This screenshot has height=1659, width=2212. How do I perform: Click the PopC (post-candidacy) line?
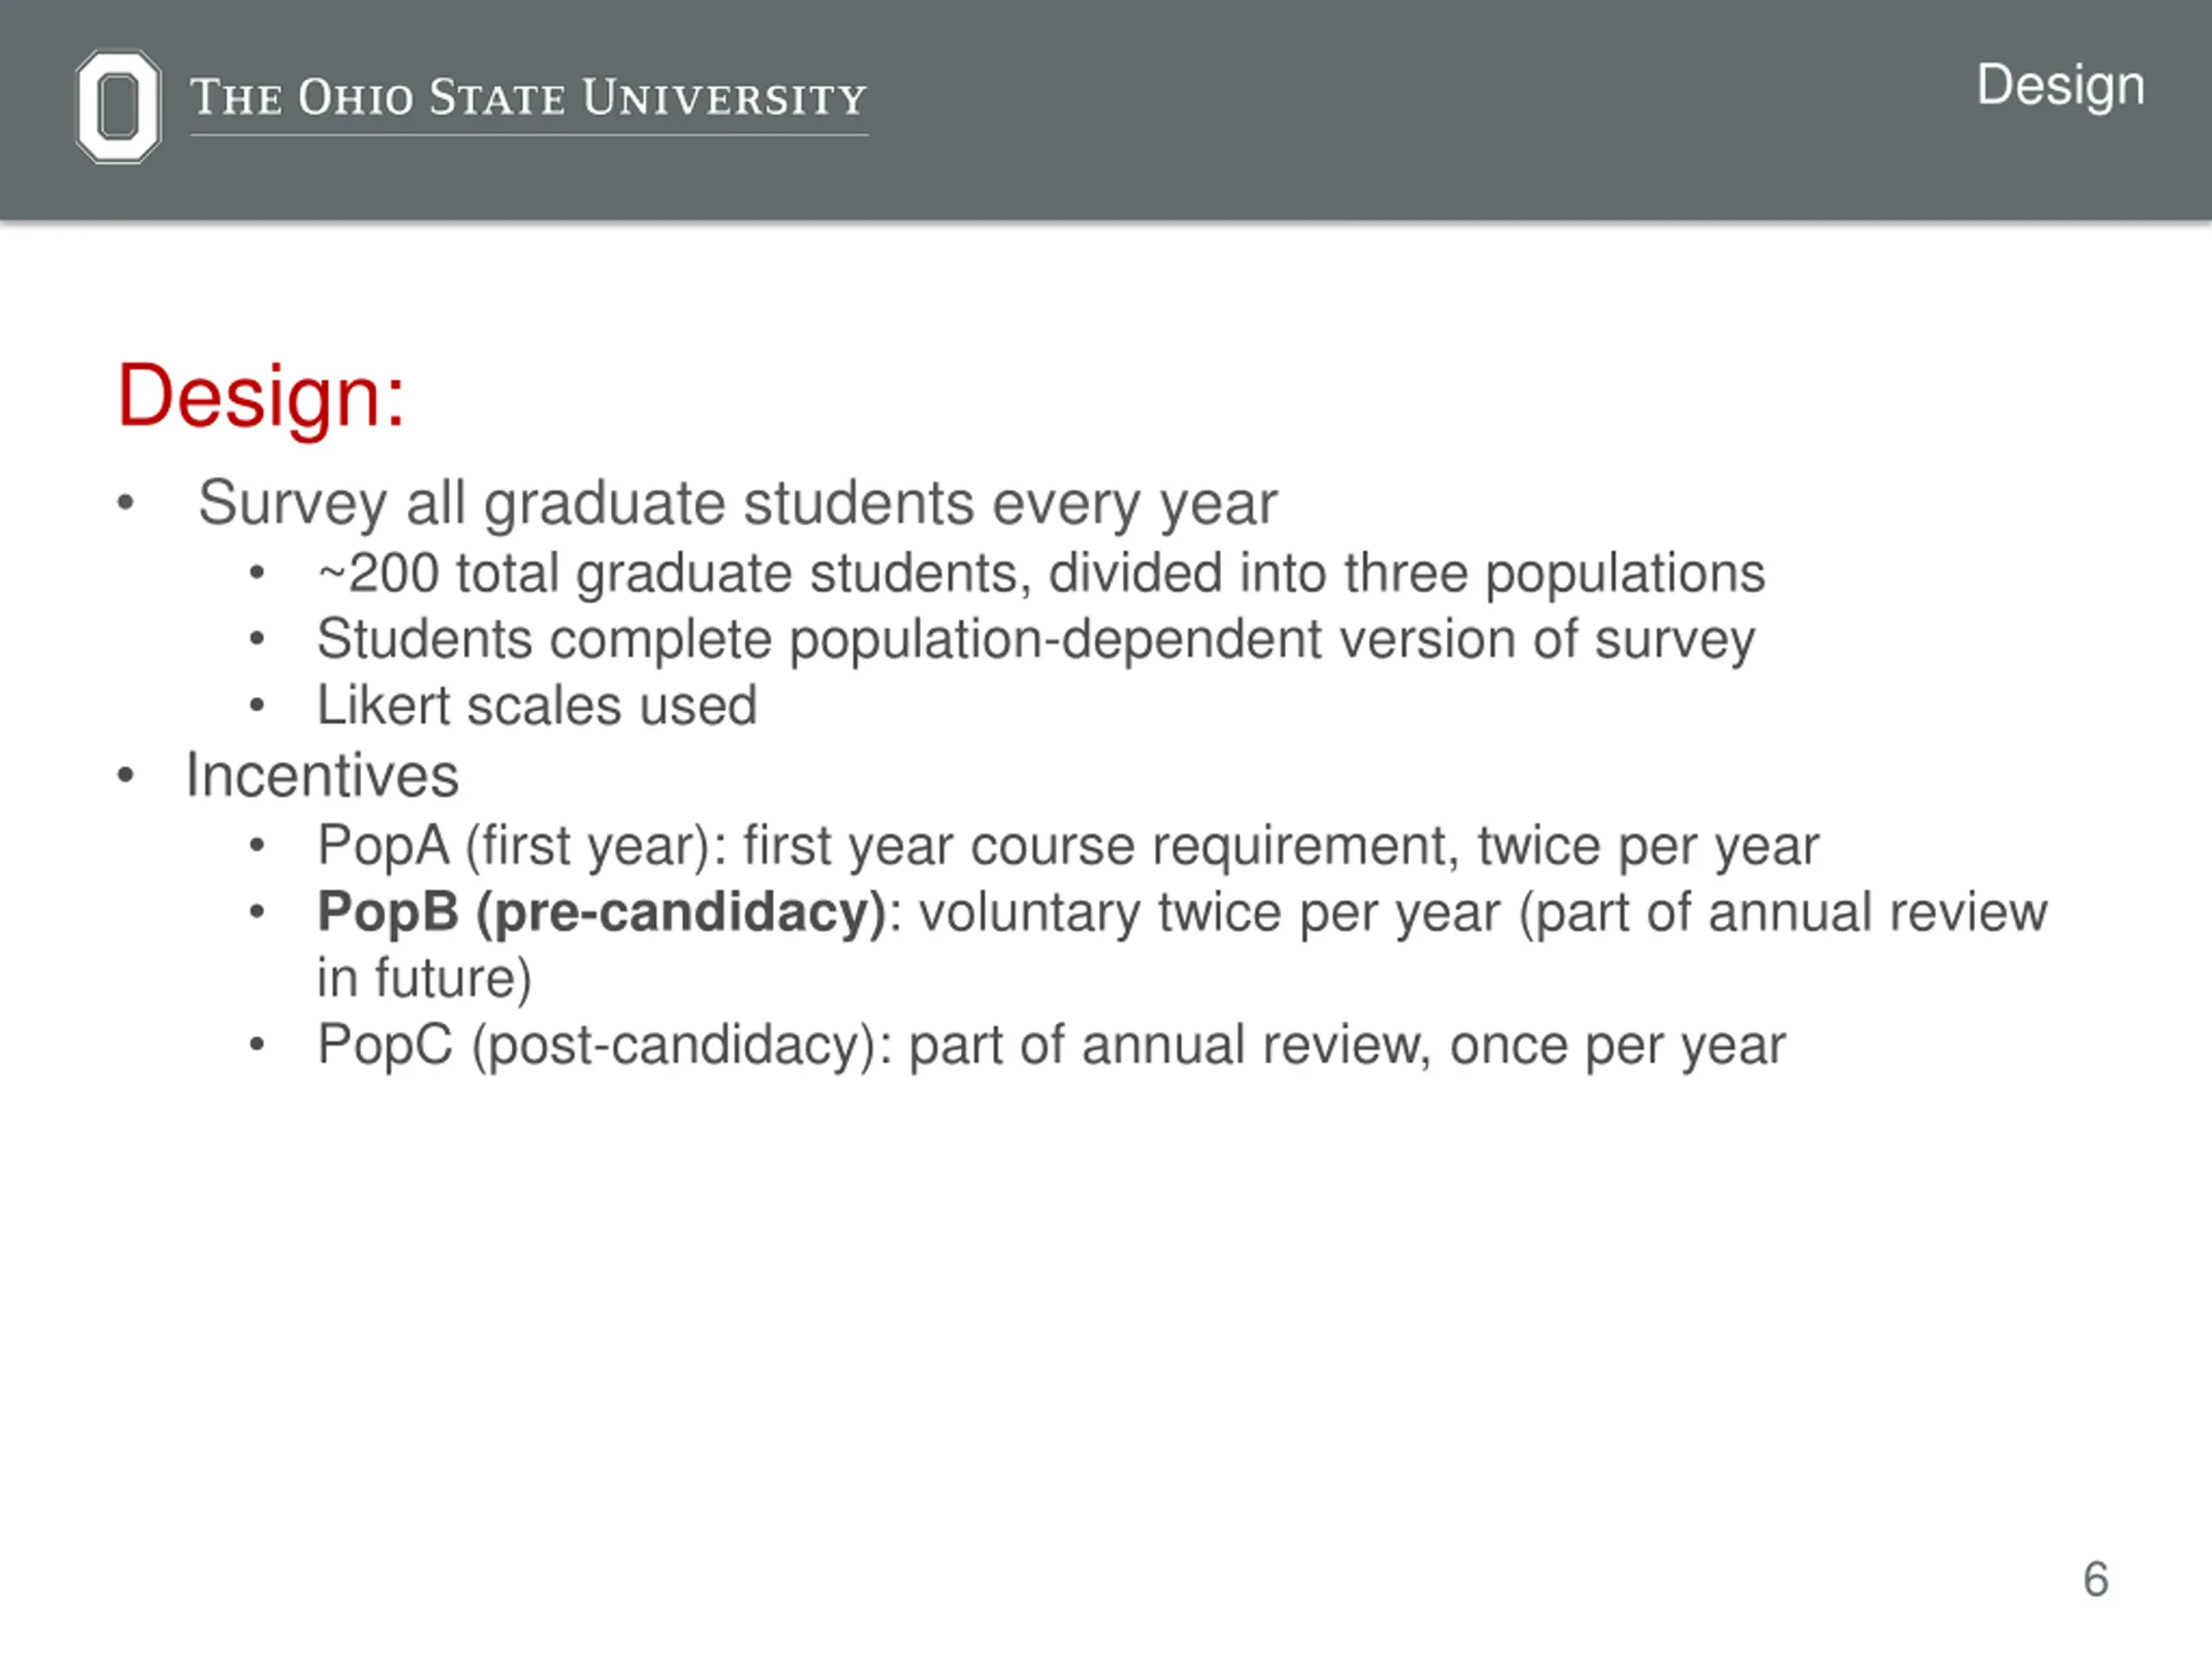tap(1051, 1046)
